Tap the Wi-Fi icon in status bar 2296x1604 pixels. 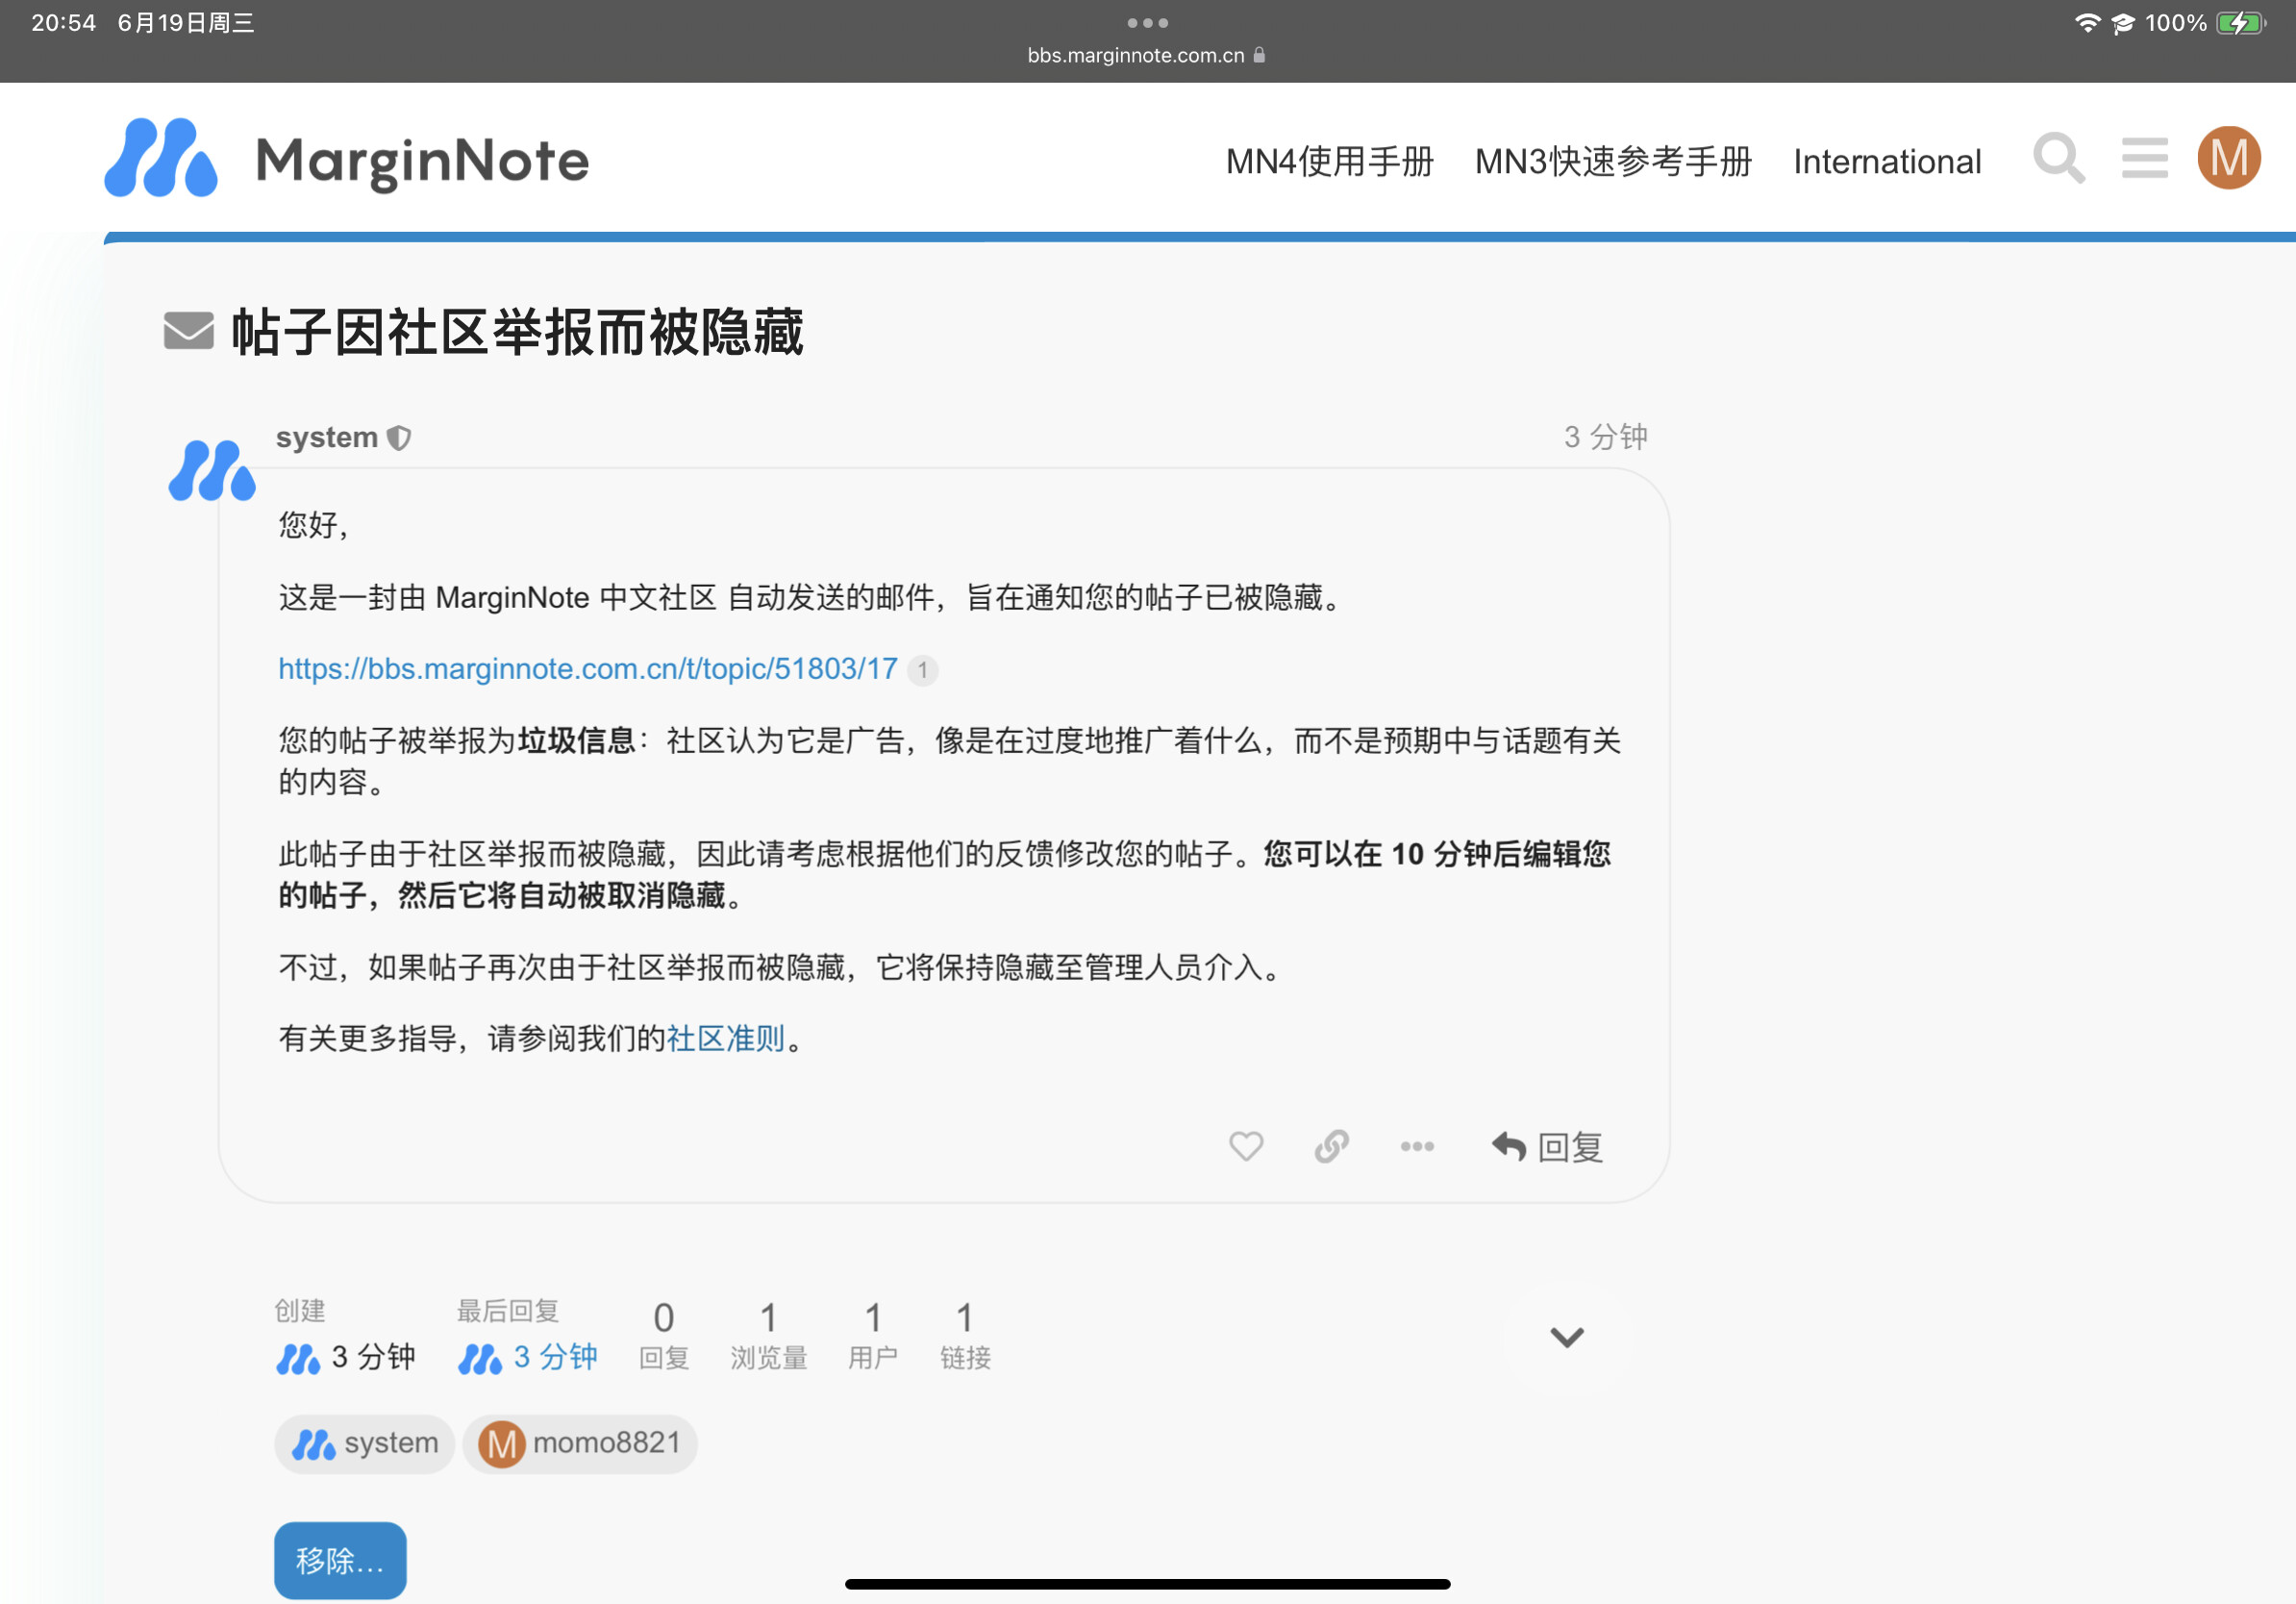pos(2087,23)
